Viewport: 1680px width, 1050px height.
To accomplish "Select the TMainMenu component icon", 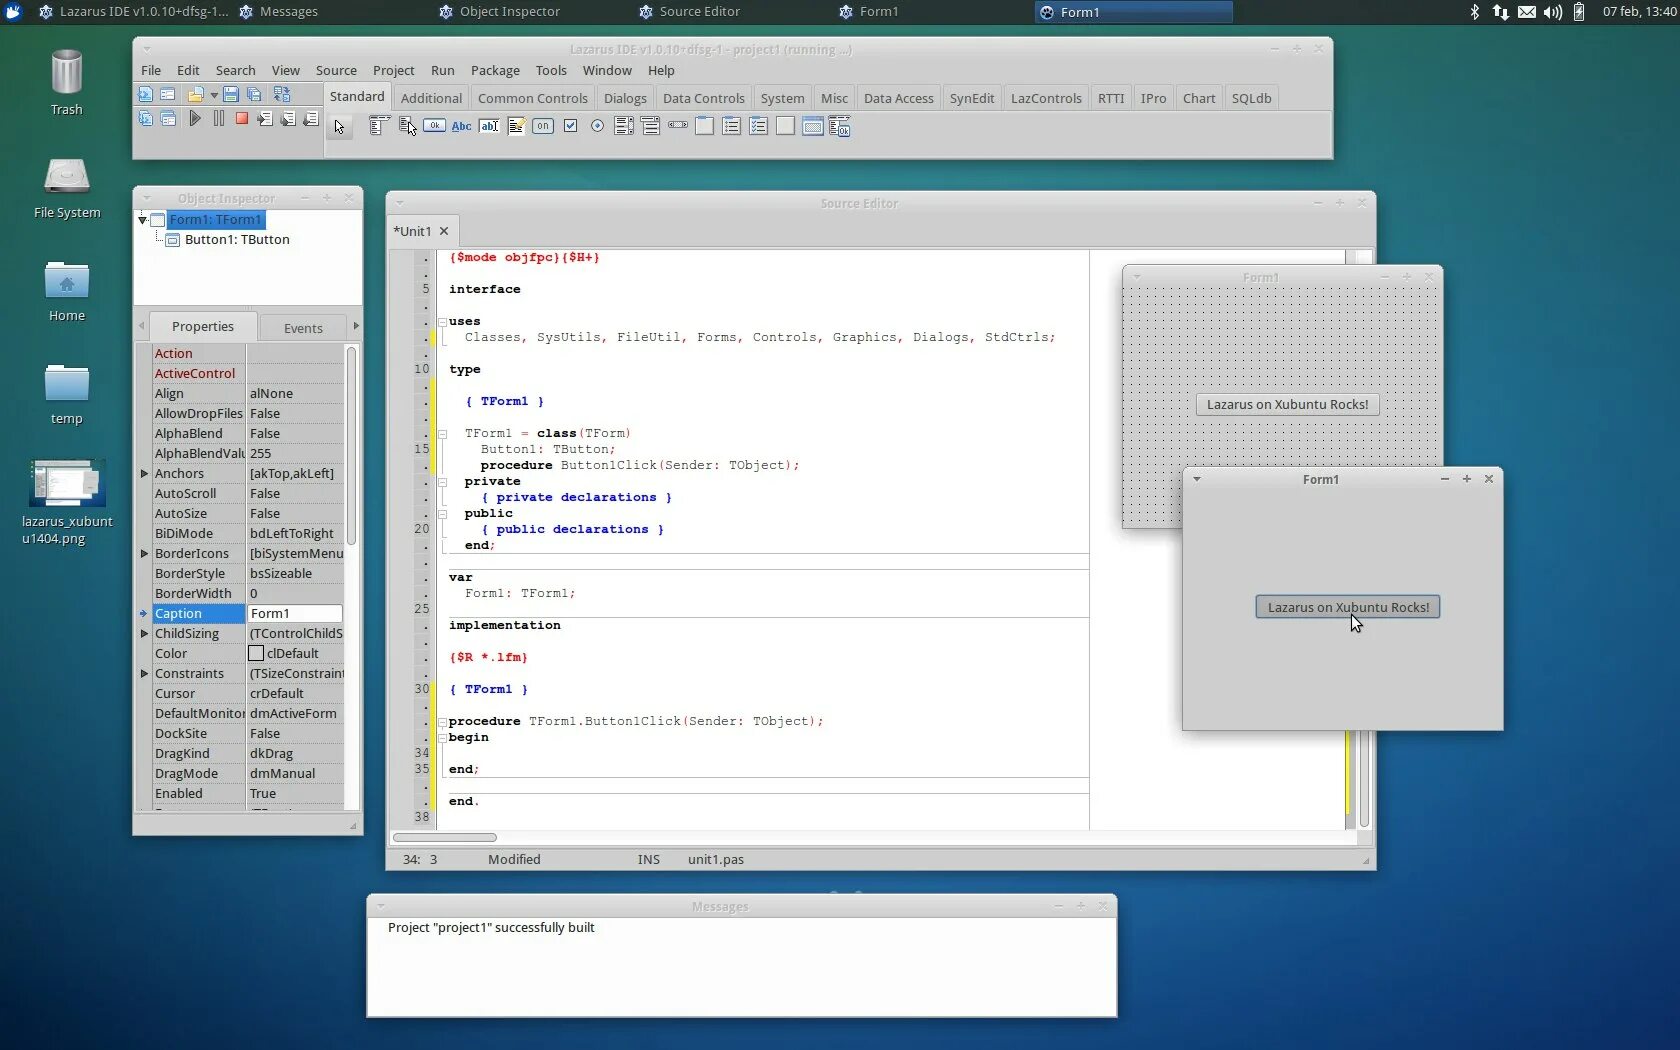I will [x=379, y=126].
